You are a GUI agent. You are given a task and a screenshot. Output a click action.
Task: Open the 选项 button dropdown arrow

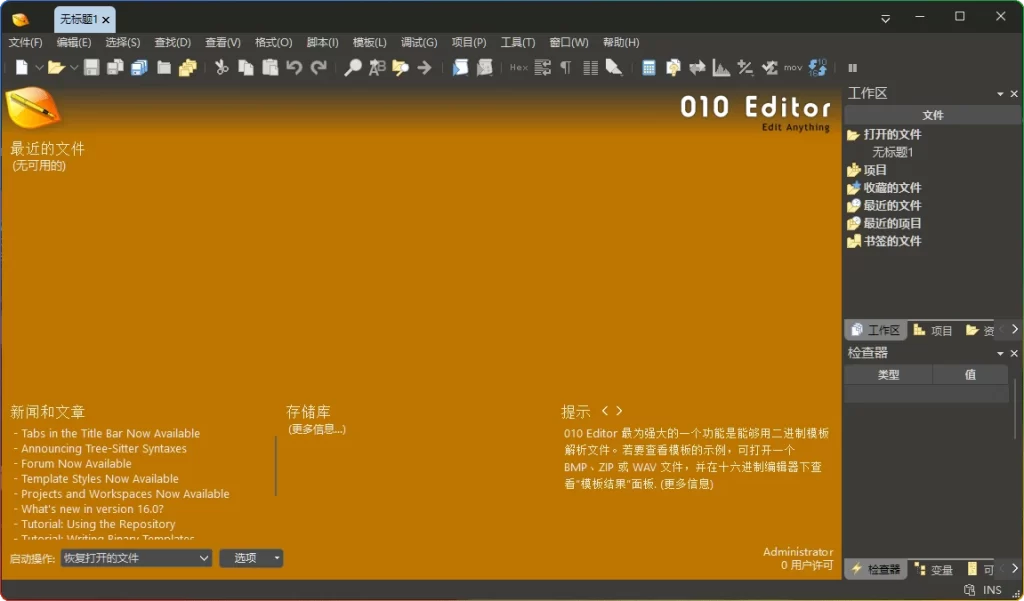click(x=277, y=558)
